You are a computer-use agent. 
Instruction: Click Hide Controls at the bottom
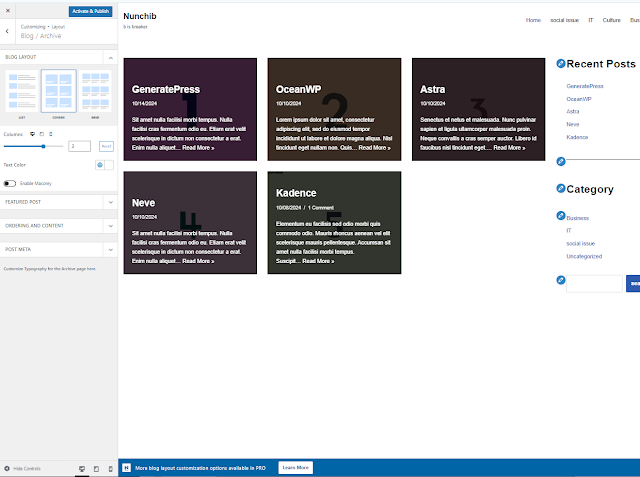tap(22, 468)
